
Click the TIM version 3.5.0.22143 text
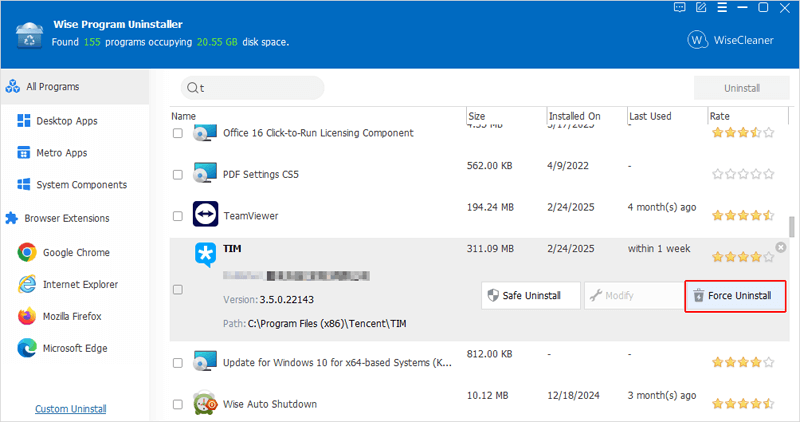coord(287,300)
